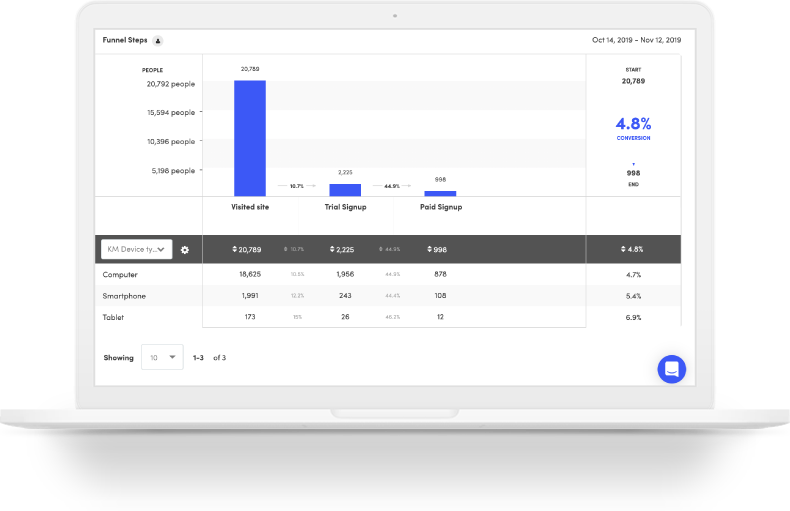Select the Computer row
Viewport: 790px width, 511px height.
(120, 274)
